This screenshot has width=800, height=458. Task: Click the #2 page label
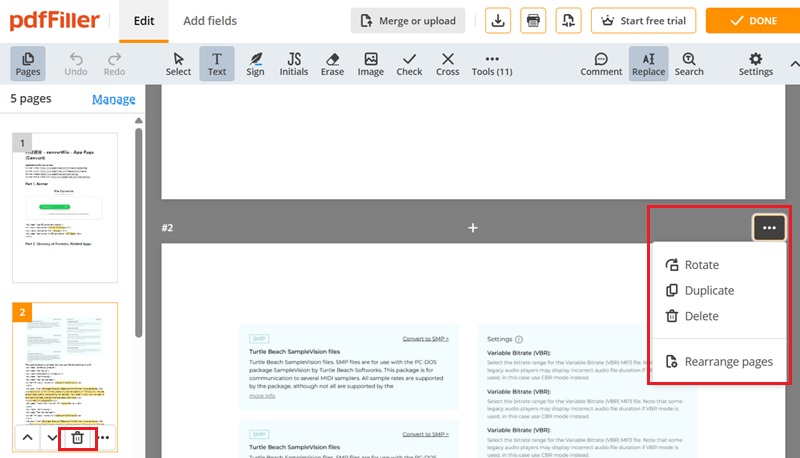pyautogui.click(x=167, y=227)
